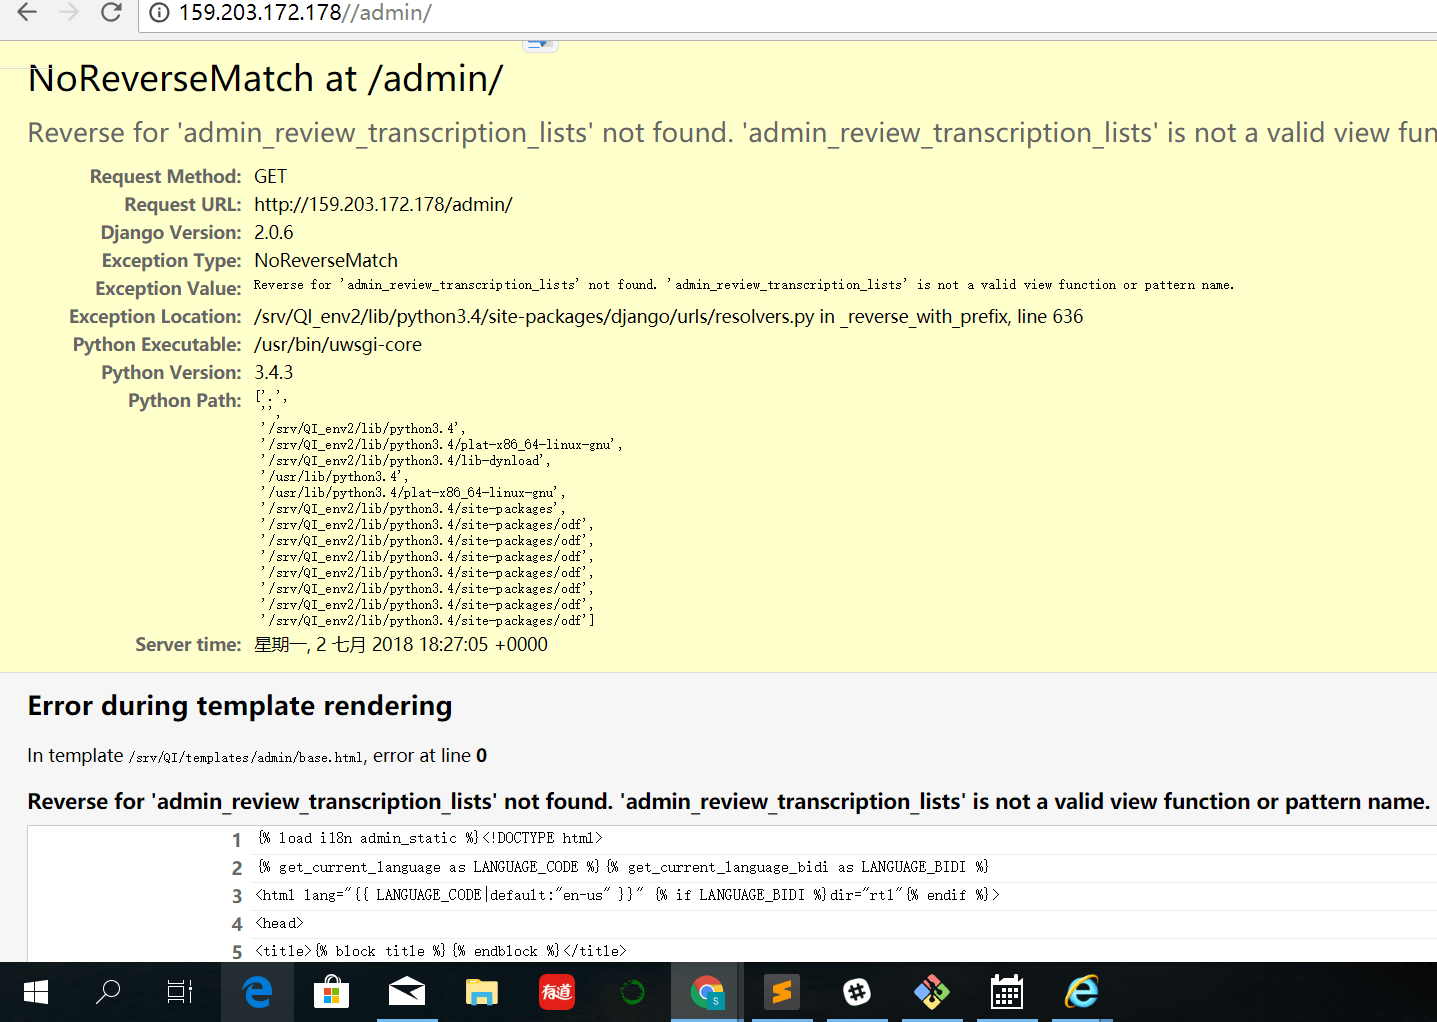The image size is (1437, 1022).
Task: Open the colorful diamond Git app on the taskbar
Action: pyautogui.click(x=932, y=992)
